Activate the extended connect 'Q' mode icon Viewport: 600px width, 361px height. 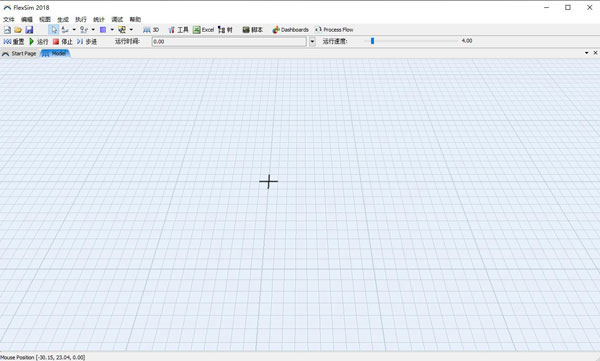pos(84,29)
